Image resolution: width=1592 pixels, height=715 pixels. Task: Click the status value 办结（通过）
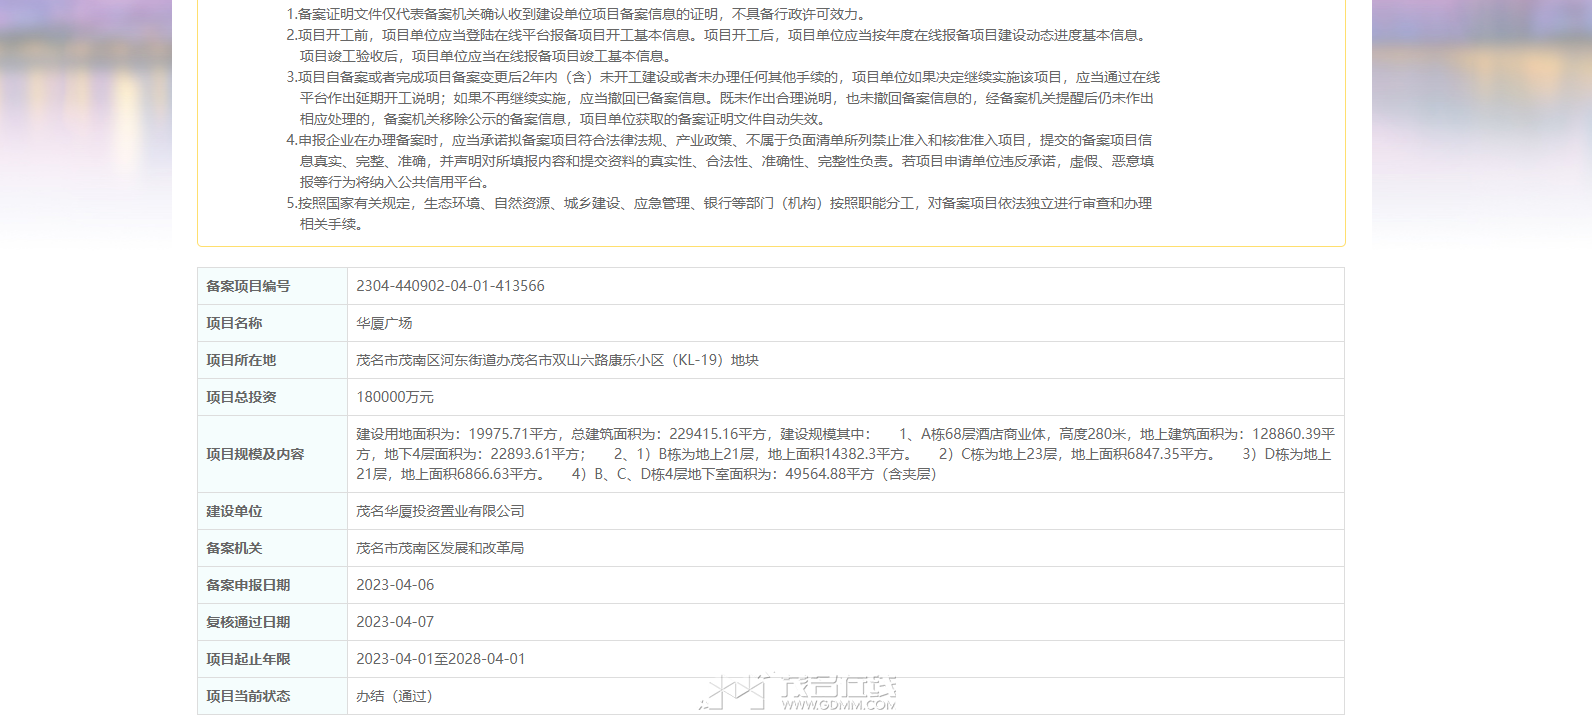coord(394,696)
